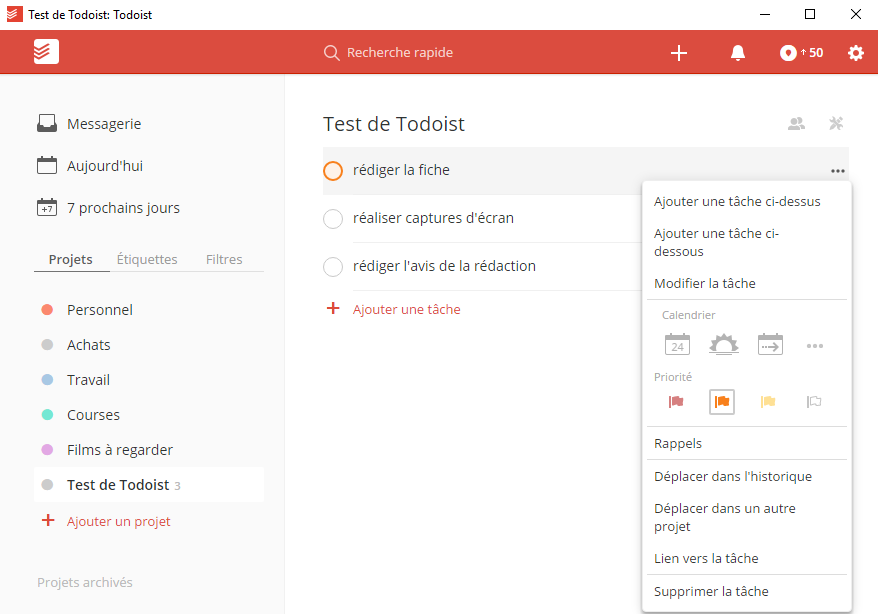The height and width of the screenshot is (614, 878).
Task: Open notifications bell icon
Action: pyautogui.click(x=738, y=53)
